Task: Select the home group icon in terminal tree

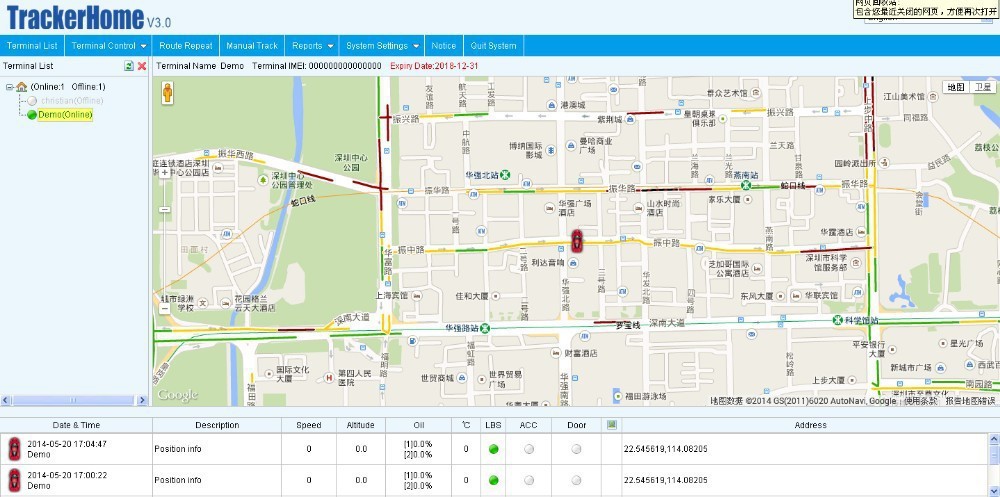Action: tap(22, 87)
